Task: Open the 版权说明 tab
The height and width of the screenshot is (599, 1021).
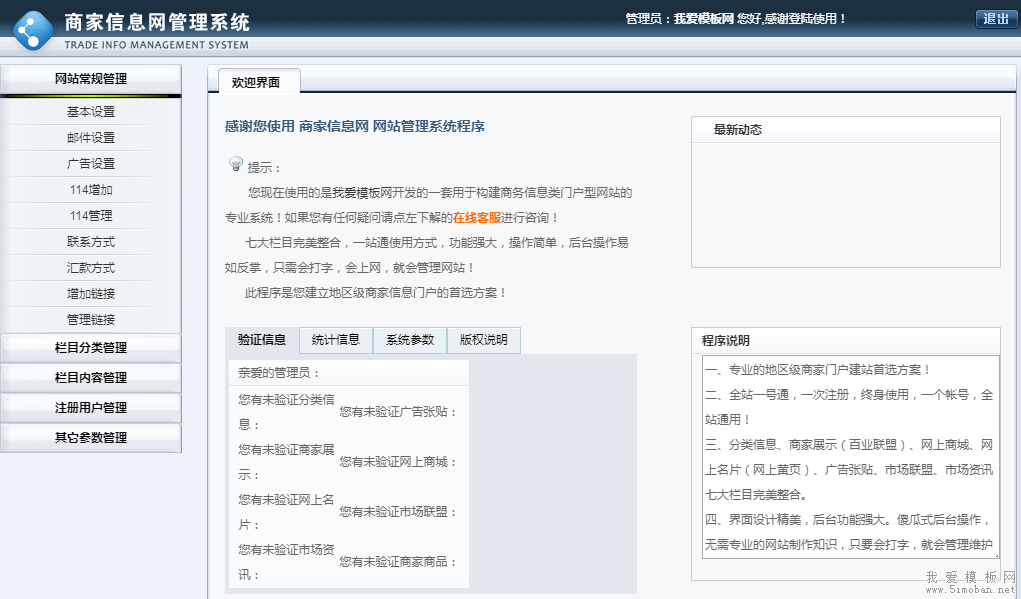Action: point(483,340)
